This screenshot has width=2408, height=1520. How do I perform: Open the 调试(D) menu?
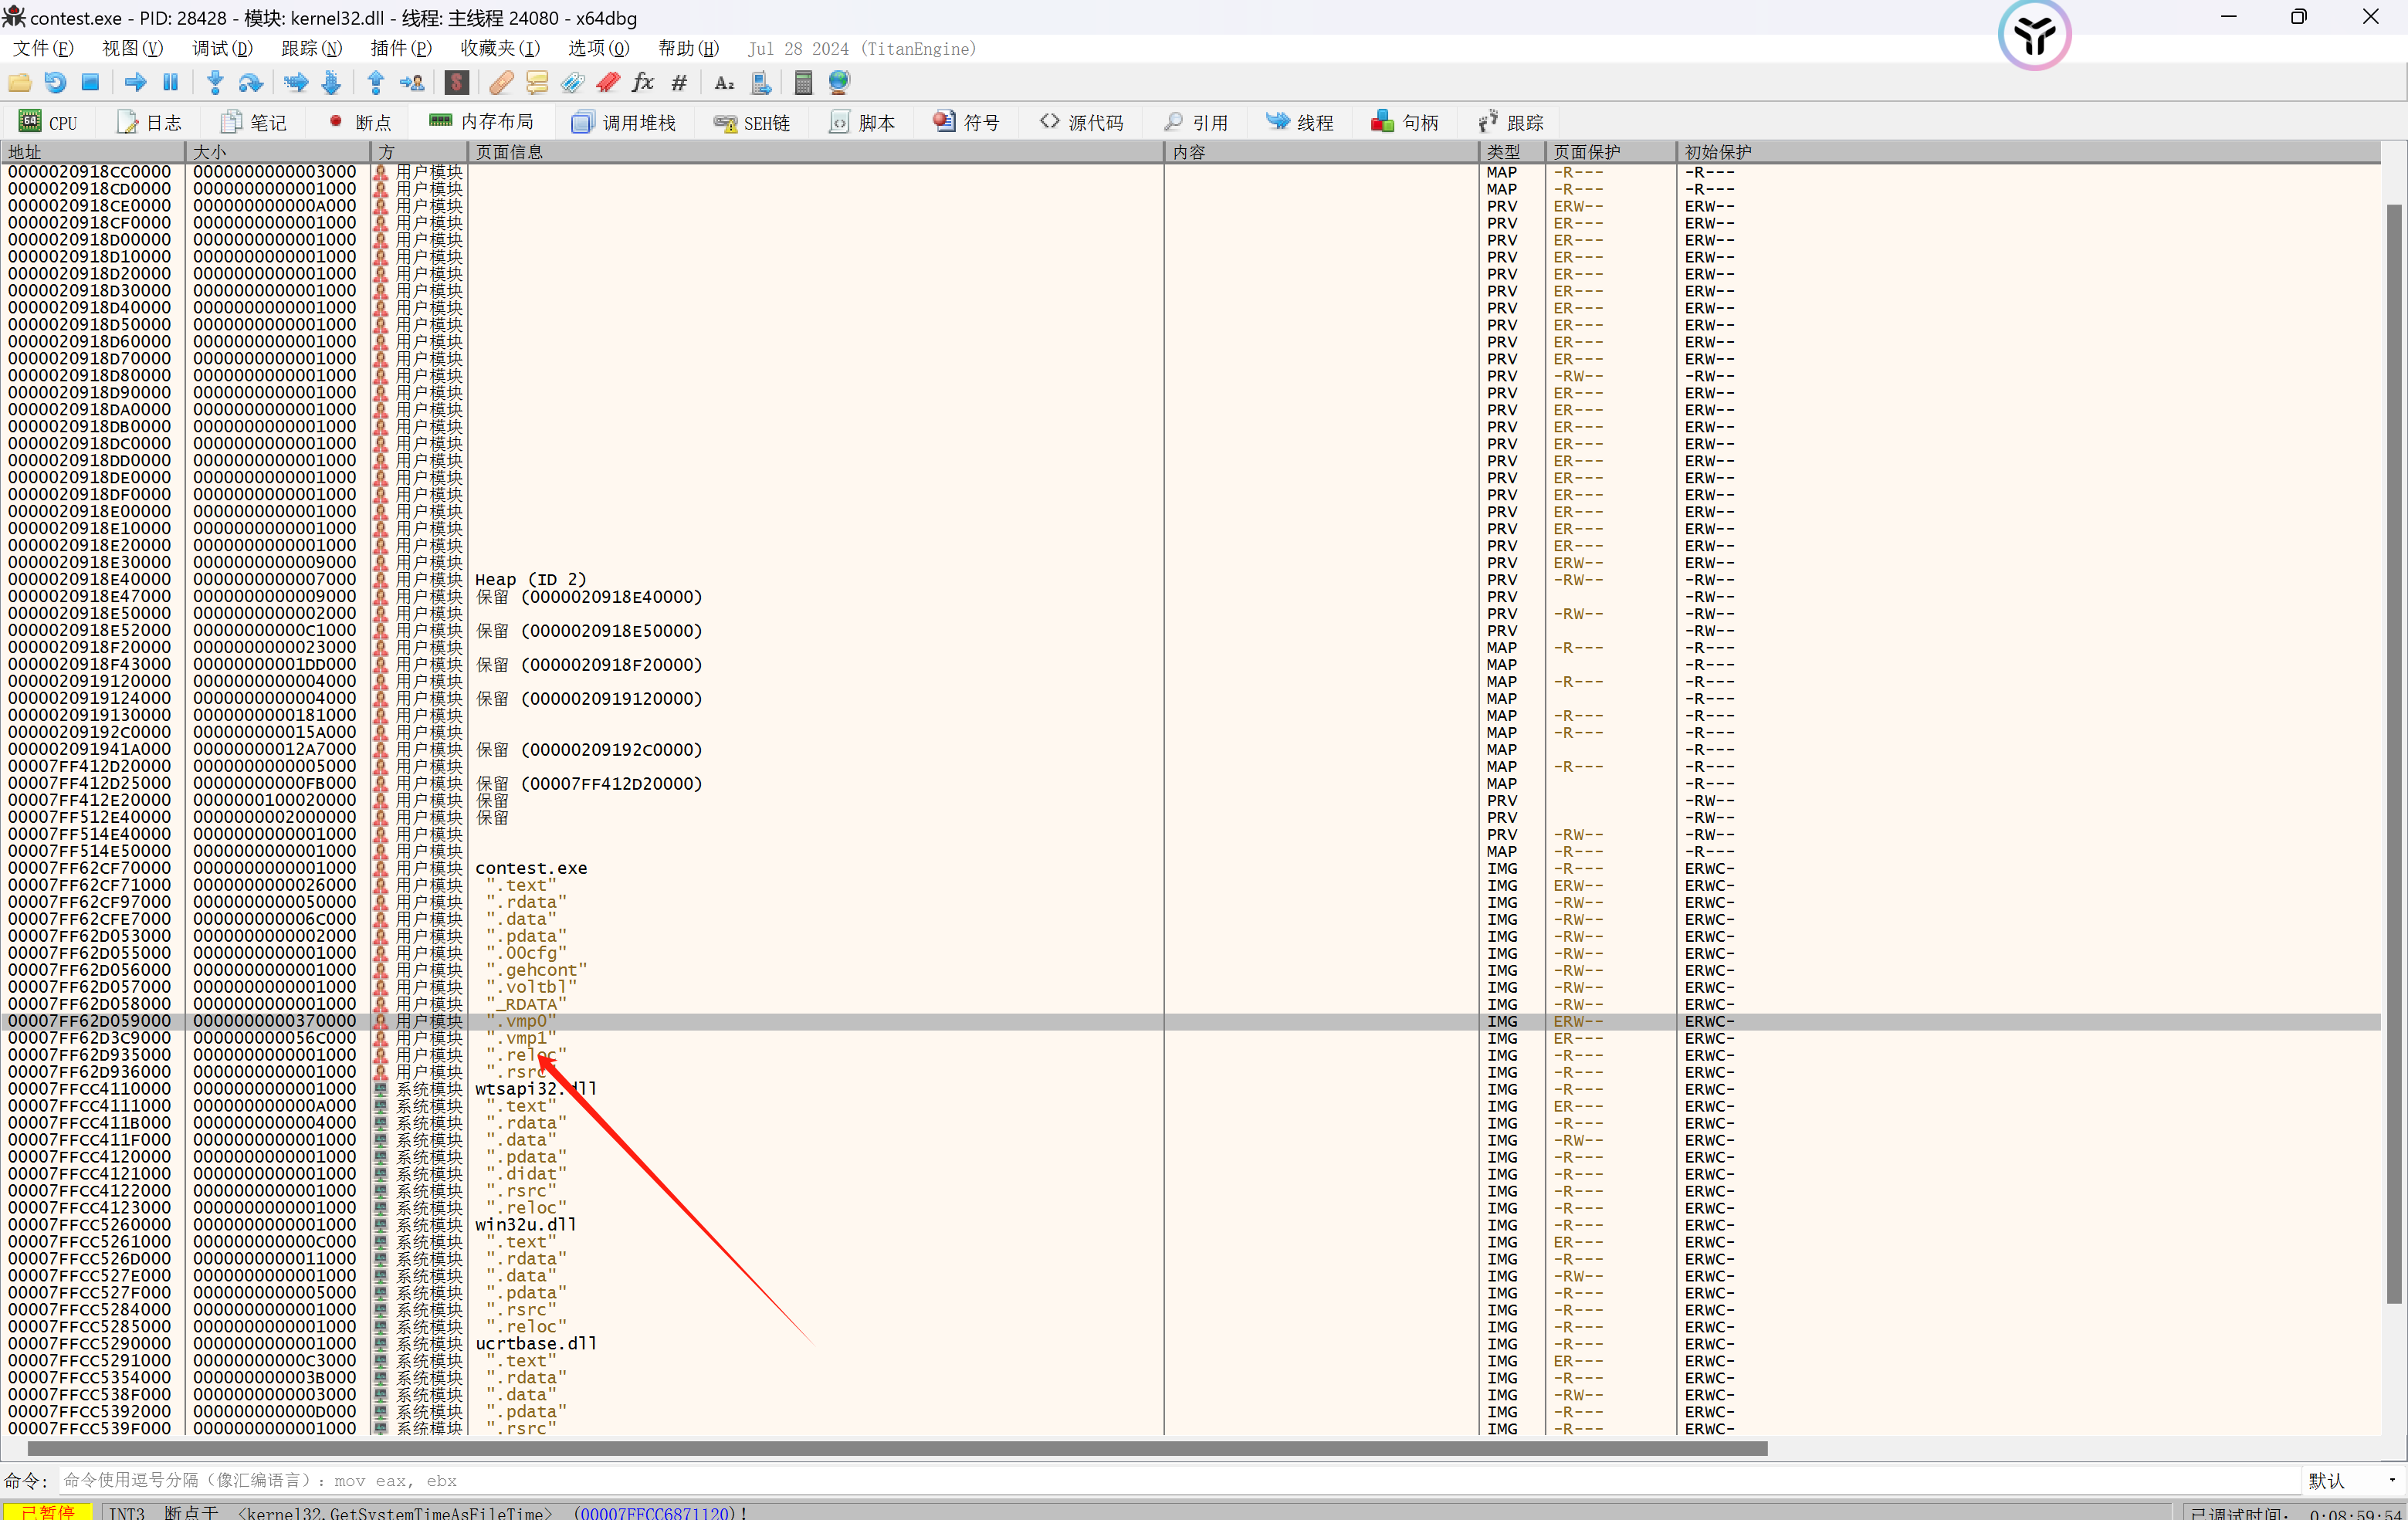pyautogui.click(x=222, y=48)
